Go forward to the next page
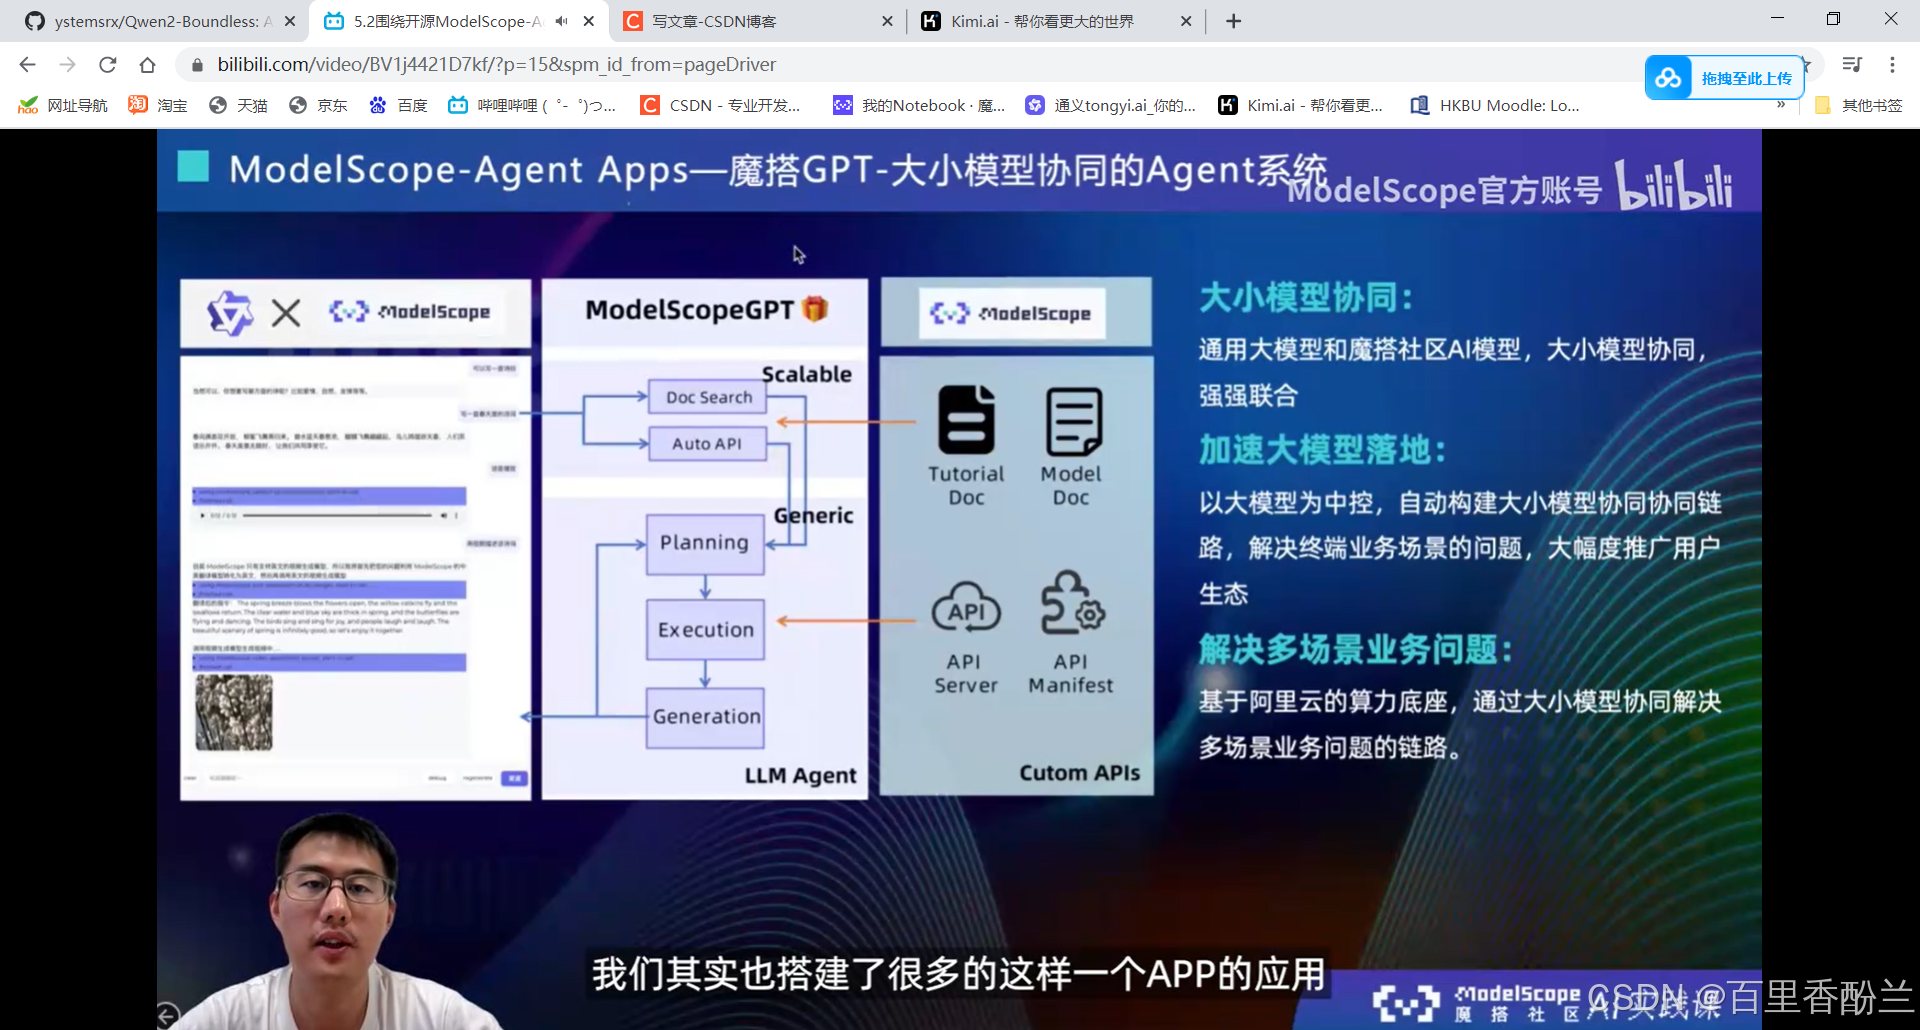The width and height of the screenshot is (1920, 1030). click(67, 65)
